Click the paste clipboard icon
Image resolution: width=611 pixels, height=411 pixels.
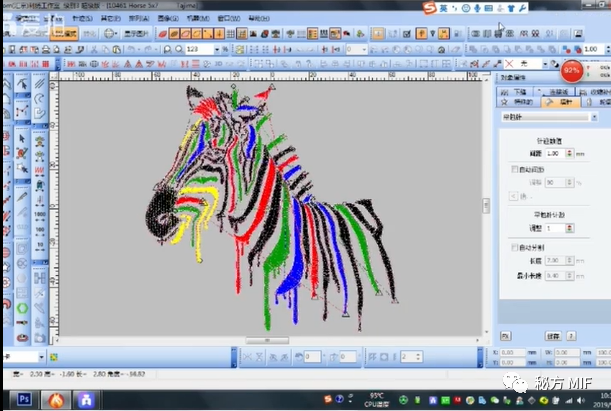coord(117,49)
